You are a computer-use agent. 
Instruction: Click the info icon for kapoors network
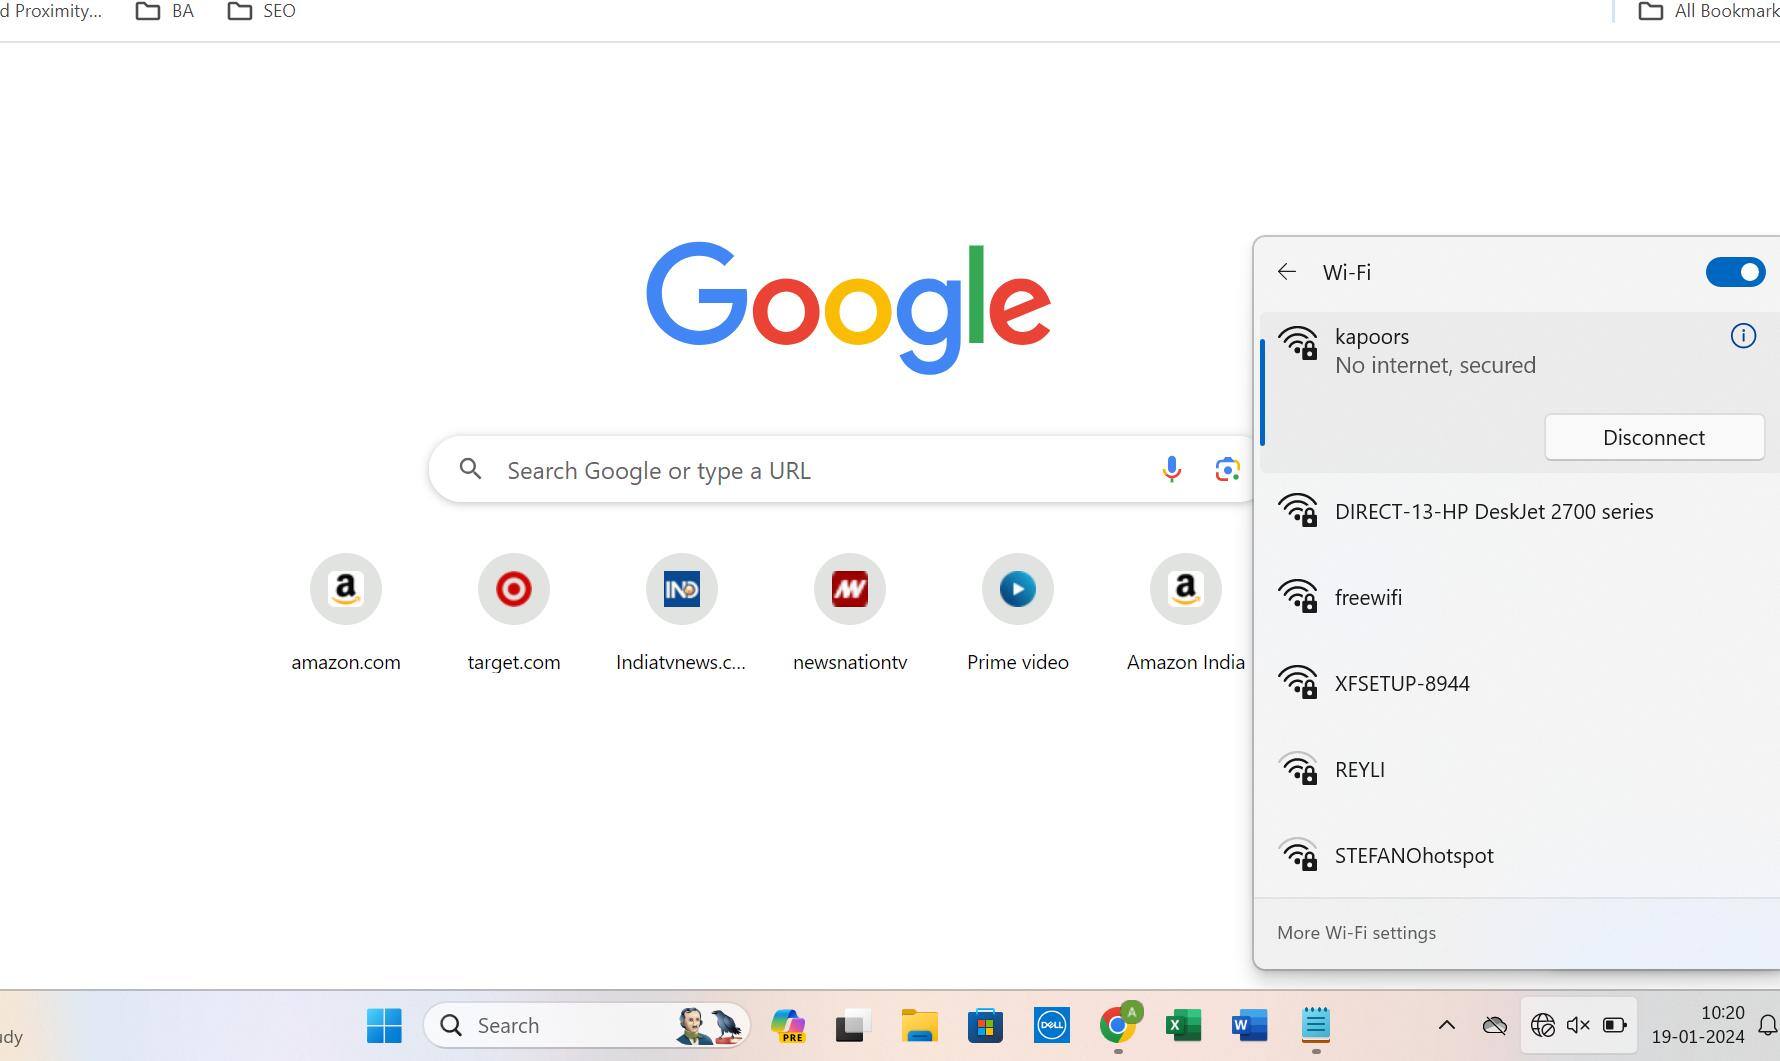pos(1742,337)
